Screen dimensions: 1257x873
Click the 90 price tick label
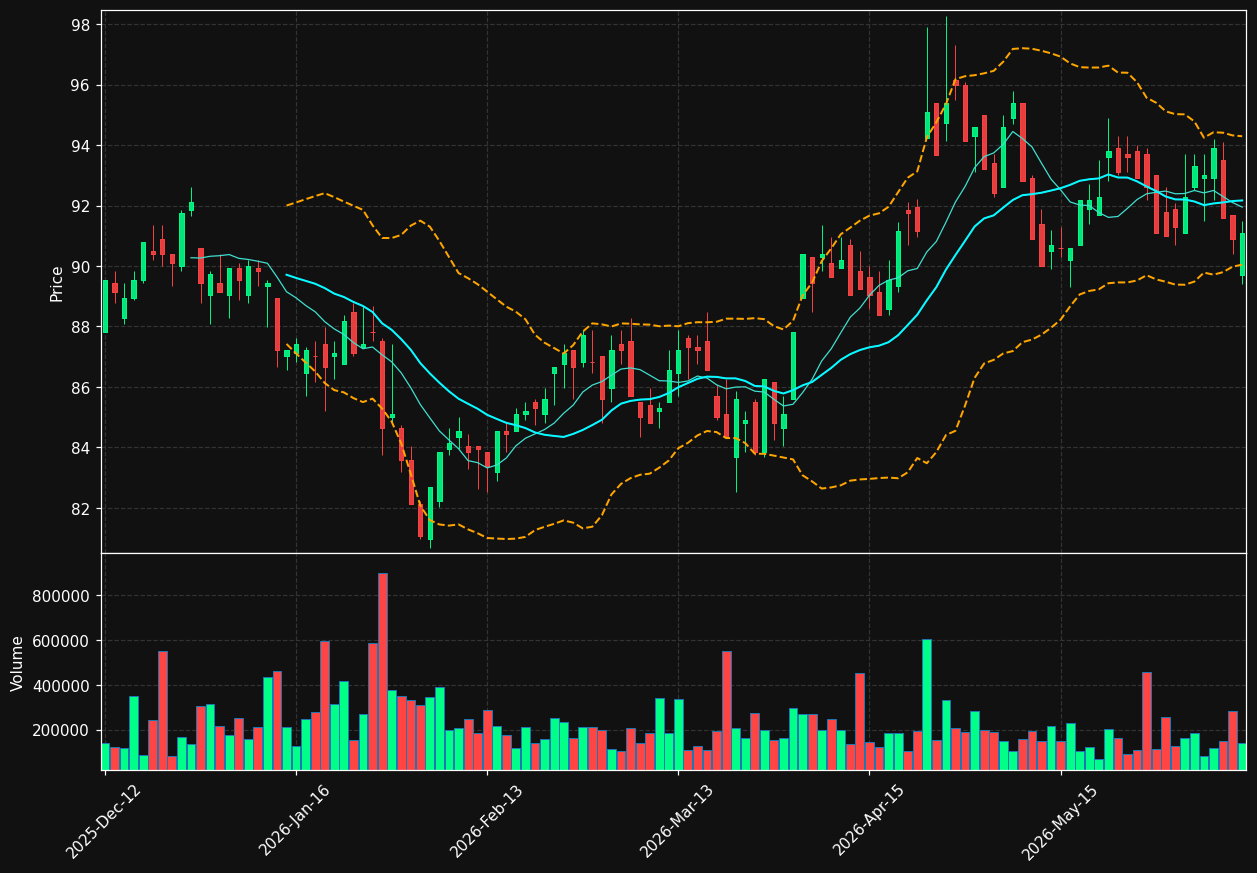pos(81,267)
